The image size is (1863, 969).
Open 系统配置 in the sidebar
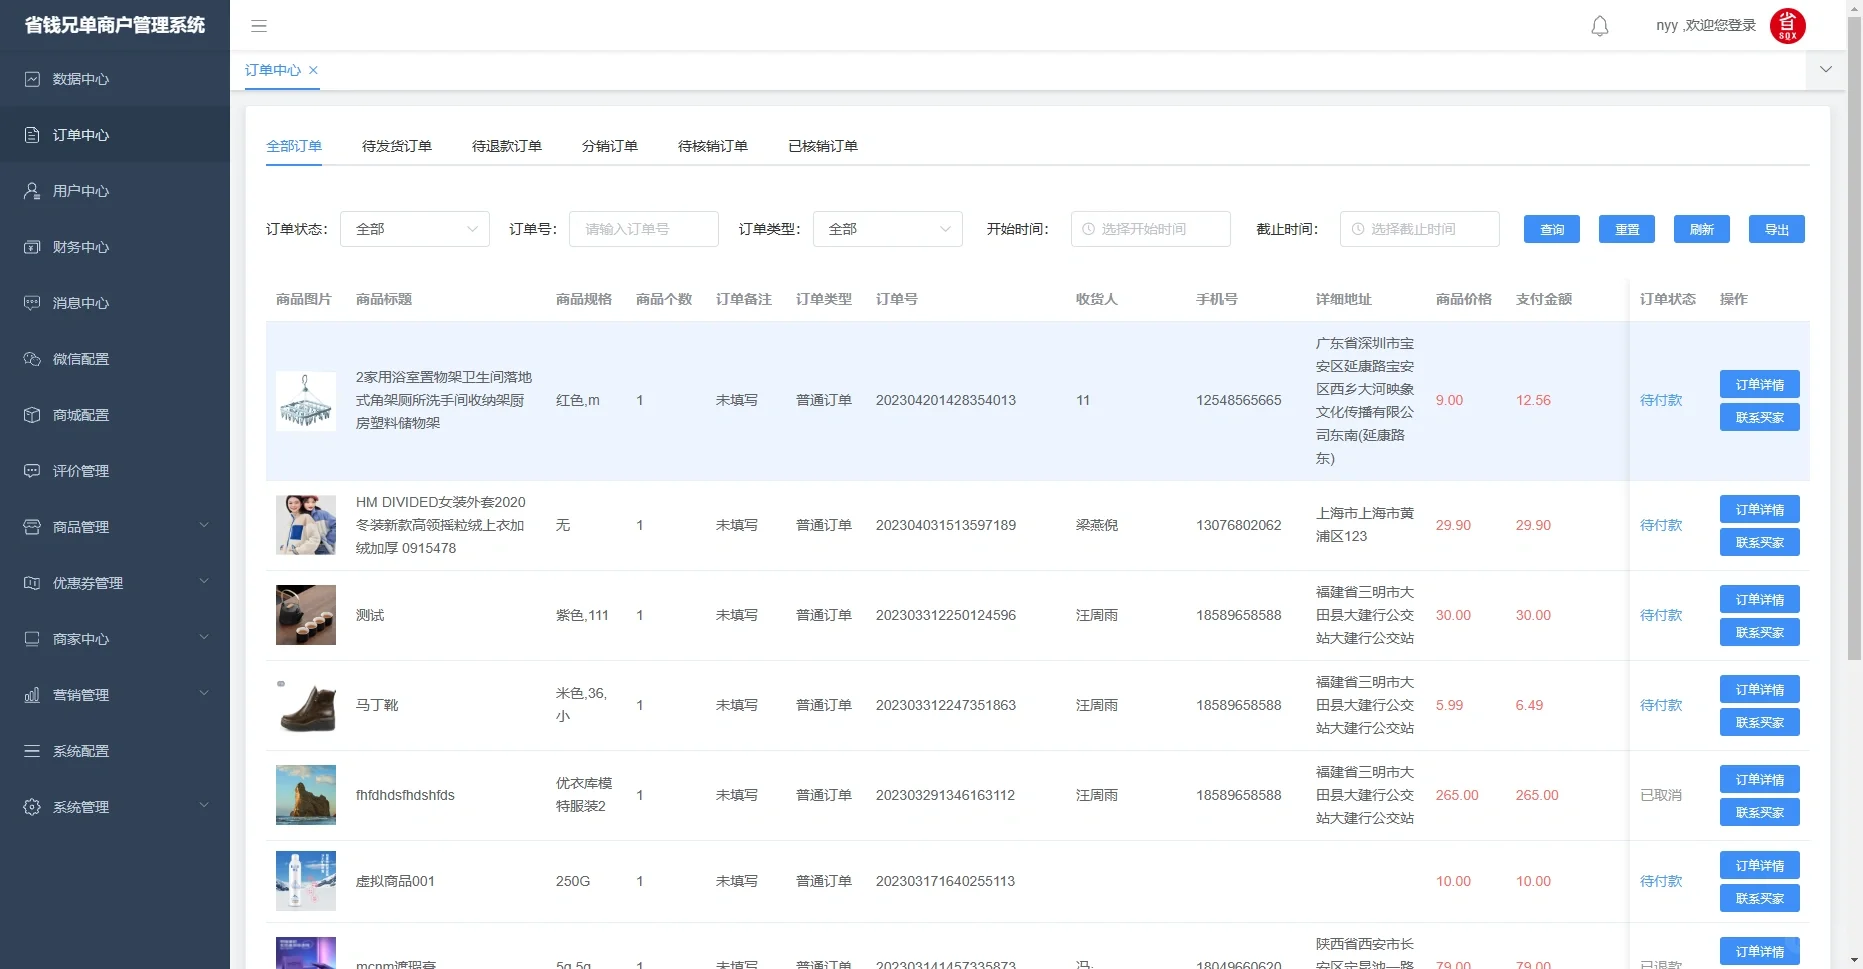click(x=81, y=751)
